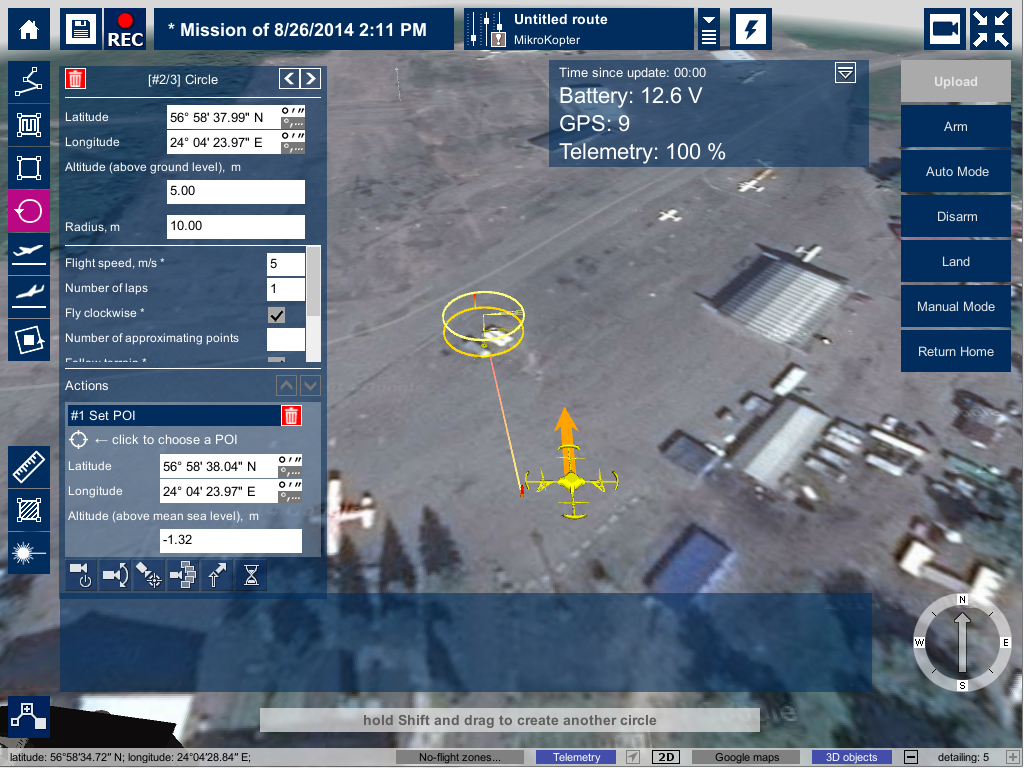This screenshot has width=1024, height=768.
Task: Toggle the follow-vehicle arrow icon in status bar
Action: point(632,758)
